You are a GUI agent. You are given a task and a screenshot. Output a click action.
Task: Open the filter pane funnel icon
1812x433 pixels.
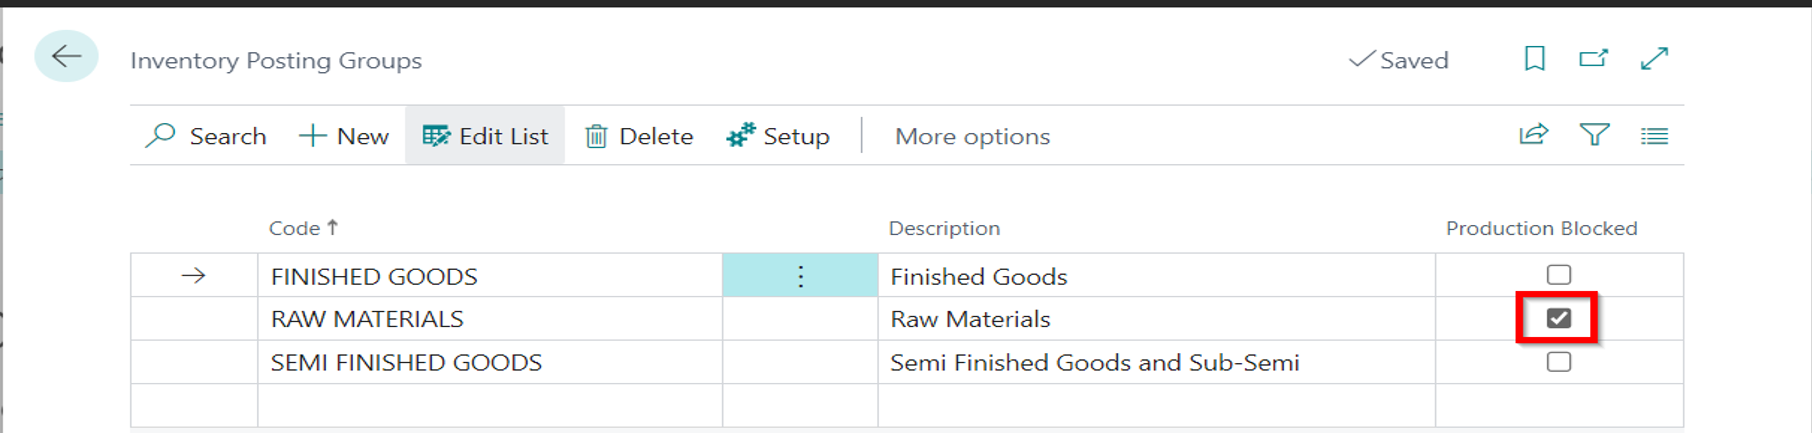(x=1594, y=135)
